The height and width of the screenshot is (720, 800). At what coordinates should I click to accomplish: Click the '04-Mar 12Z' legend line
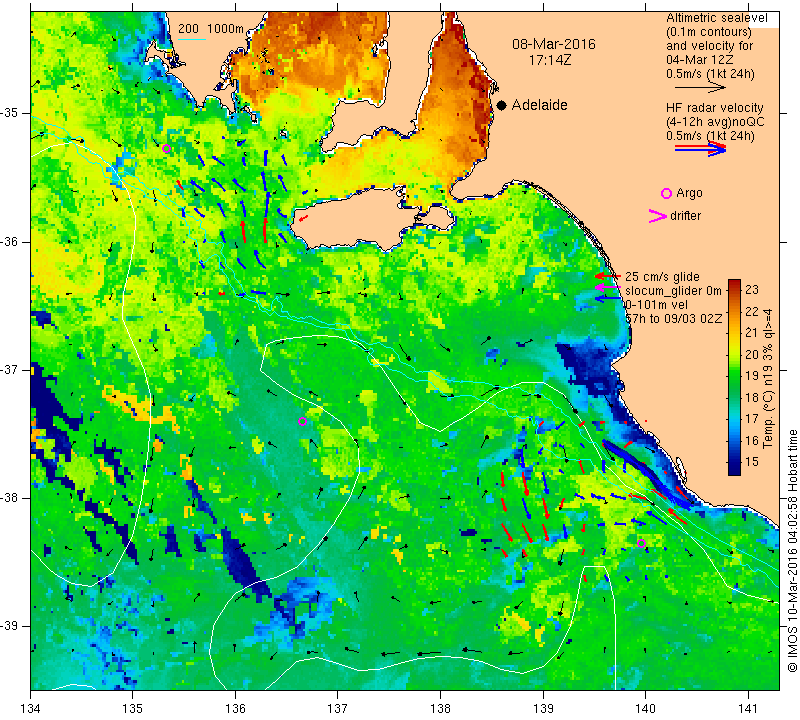(x=699, y=60)
